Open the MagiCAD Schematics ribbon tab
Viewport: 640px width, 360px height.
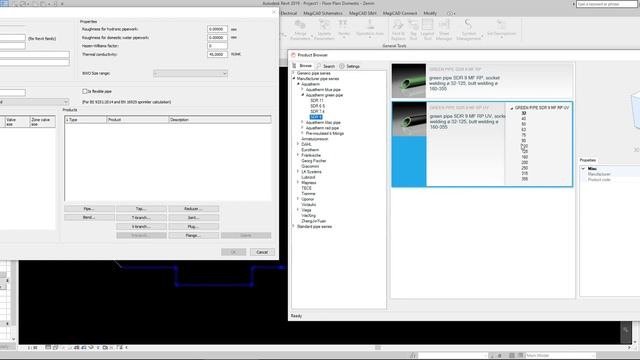[x=322, y=13]
